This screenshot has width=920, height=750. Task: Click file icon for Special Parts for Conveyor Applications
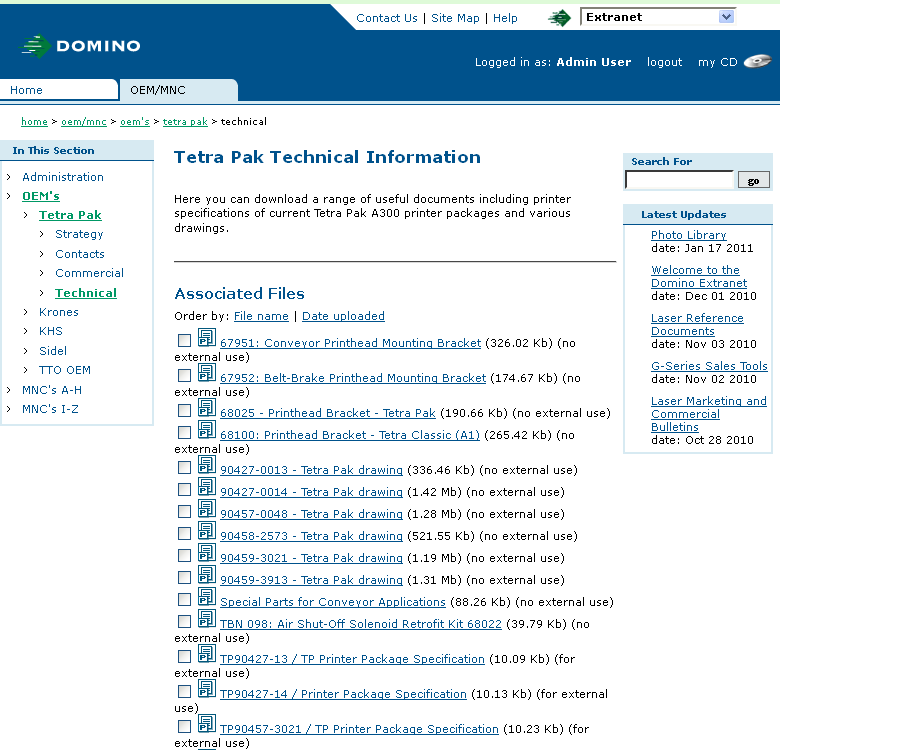coord(206,597)
